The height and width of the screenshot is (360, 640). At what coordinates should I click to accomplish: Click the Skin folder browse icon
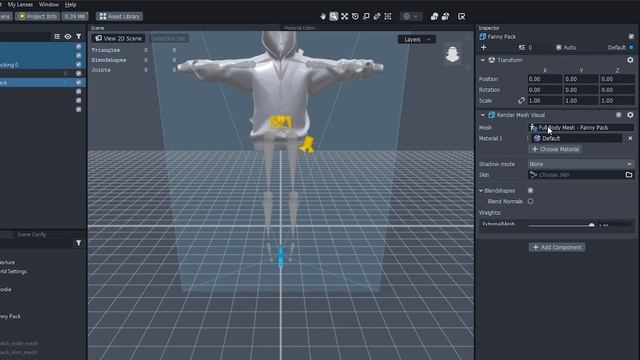(629, 175)
